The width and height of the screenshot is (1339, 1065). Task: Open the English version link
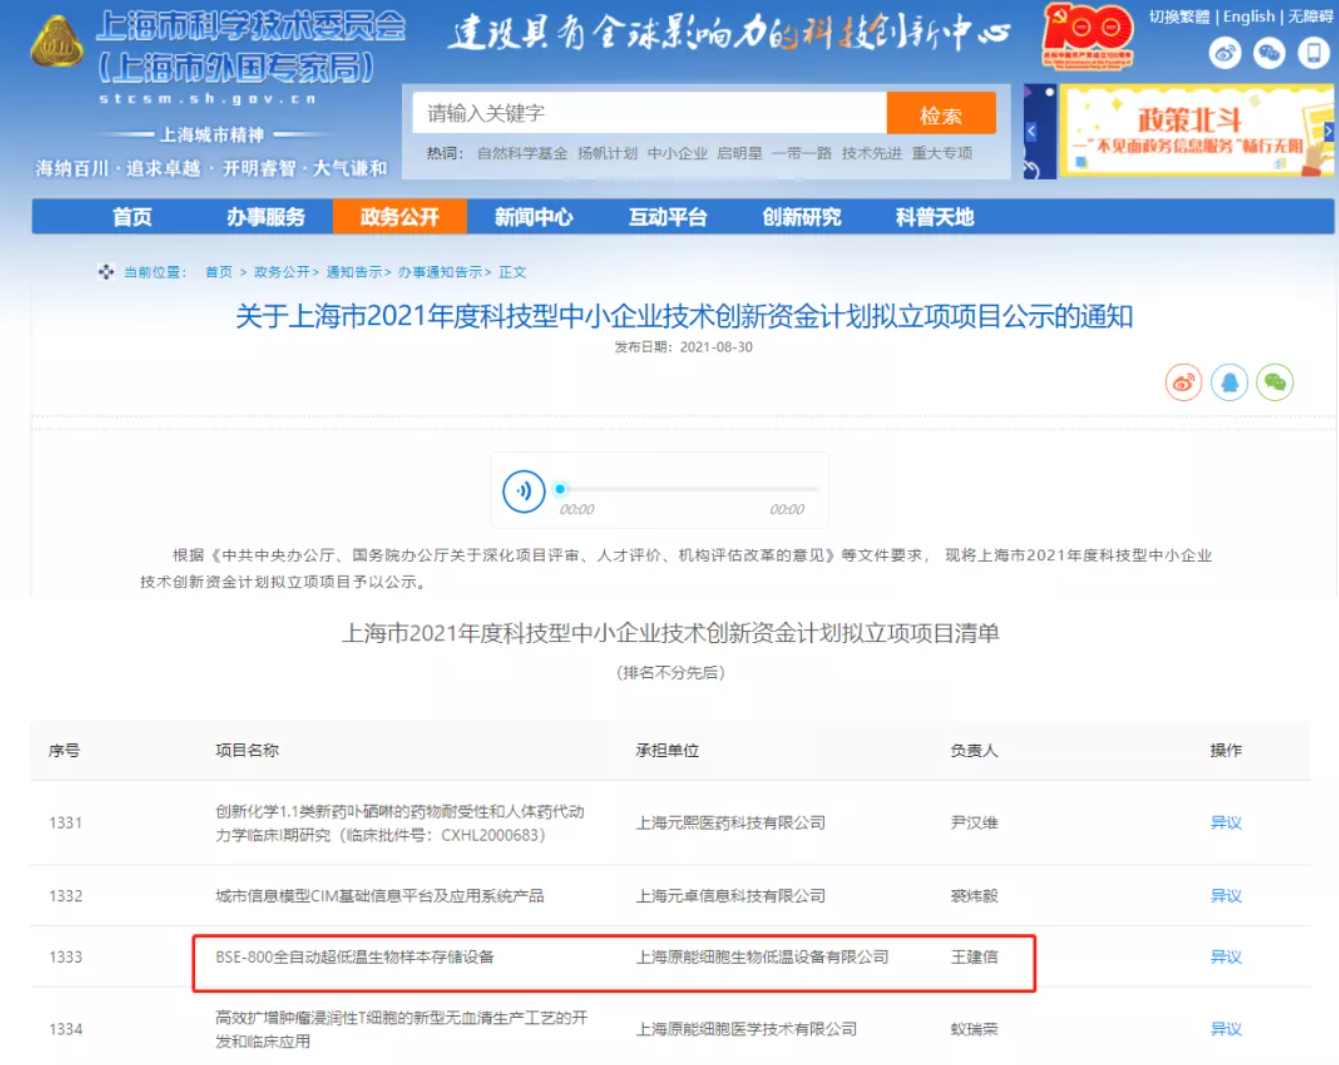(x=1249, y=16)
